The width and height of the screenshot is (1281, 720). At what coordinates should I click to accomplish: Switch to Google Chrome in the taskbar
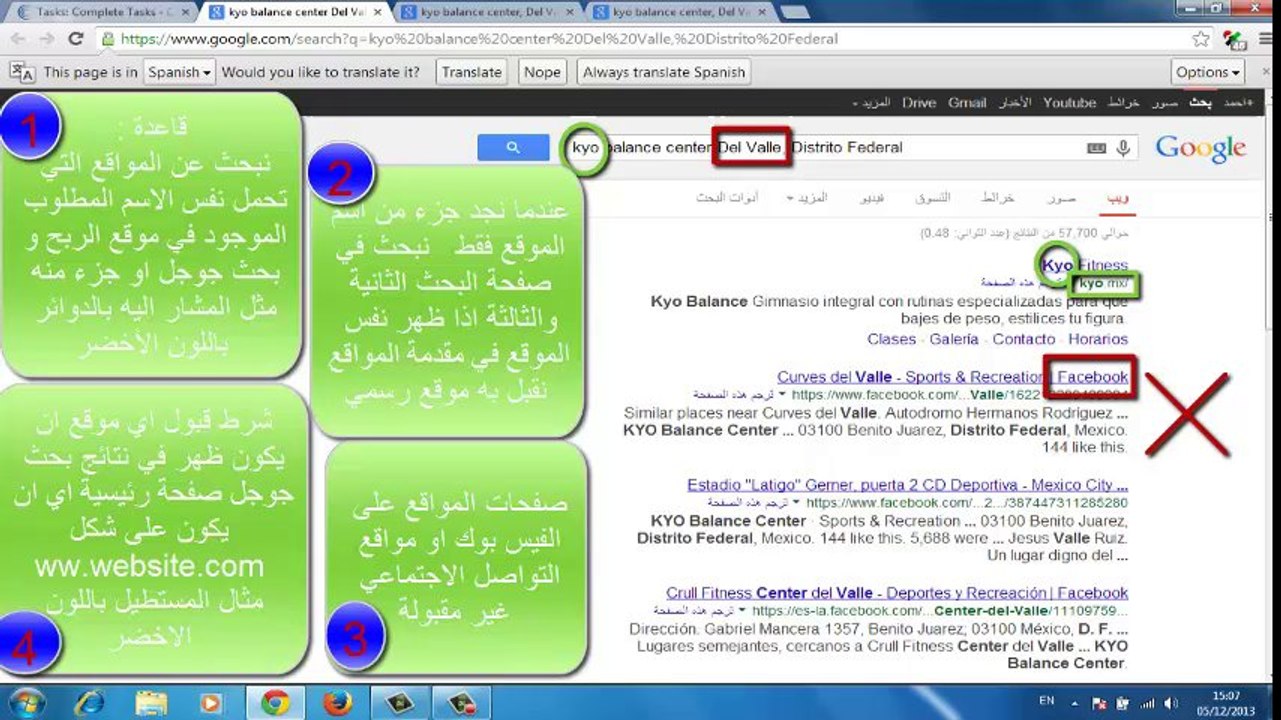pyautogui.click(x=275, y=703)
